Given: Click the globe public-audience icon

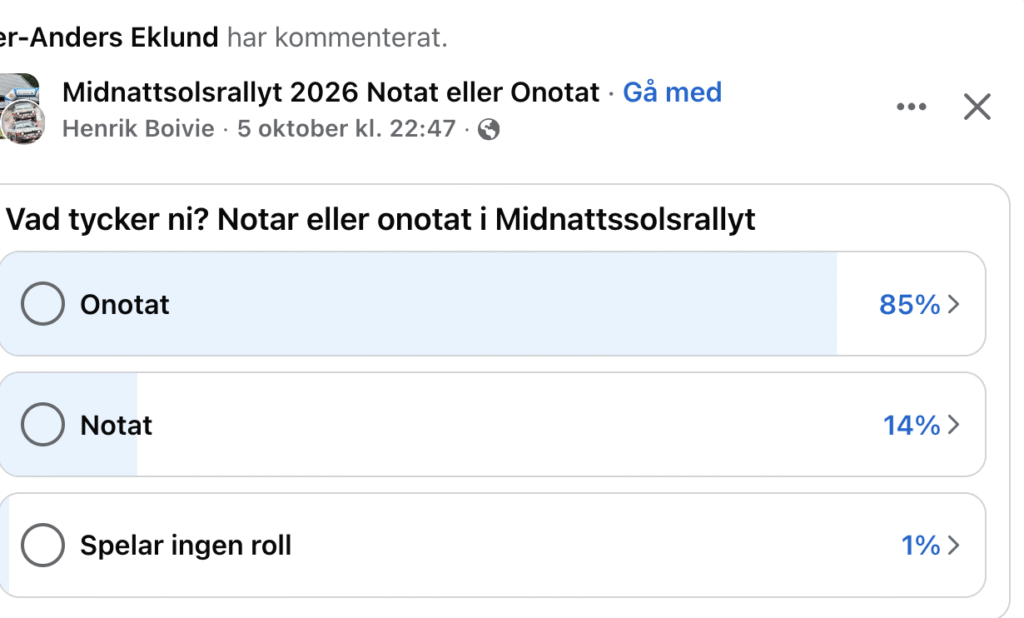Looking at the screenshot, I should point(489,129).
